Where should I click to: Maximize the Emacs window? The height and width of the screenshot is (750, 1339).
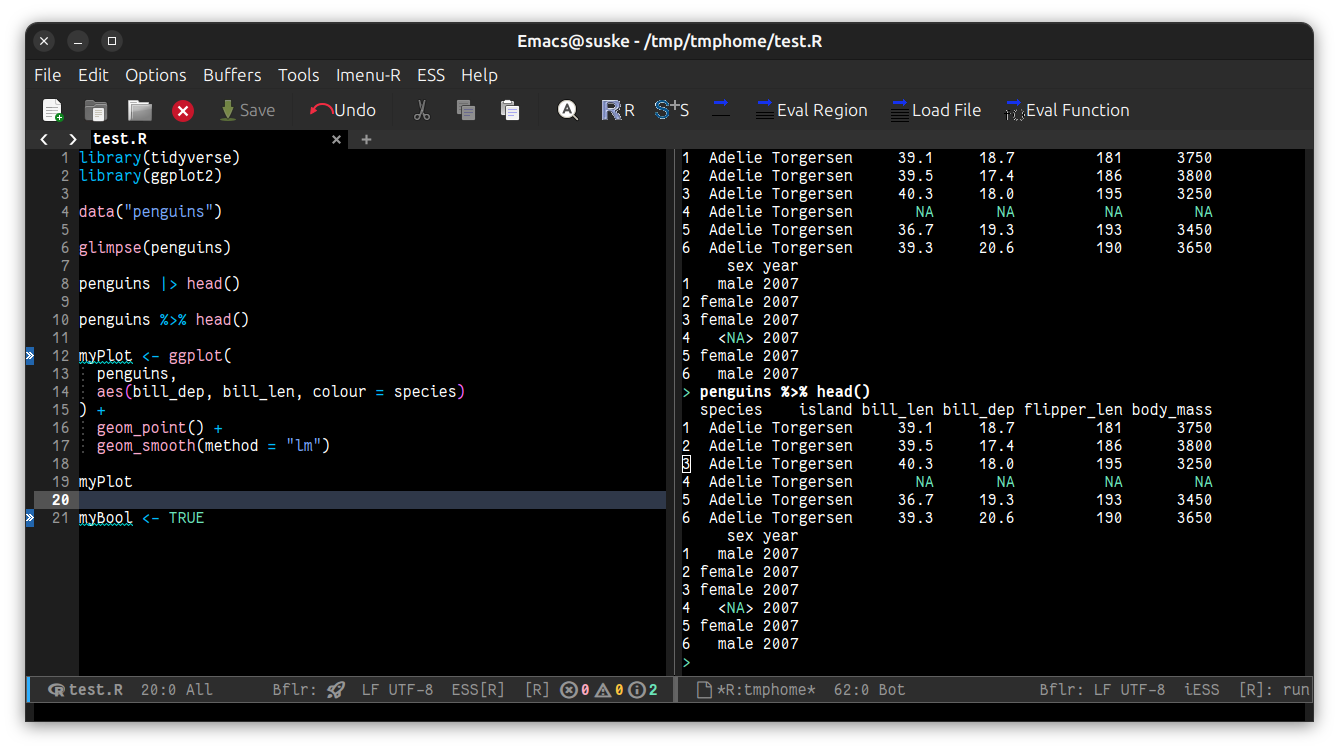point(112,41)
